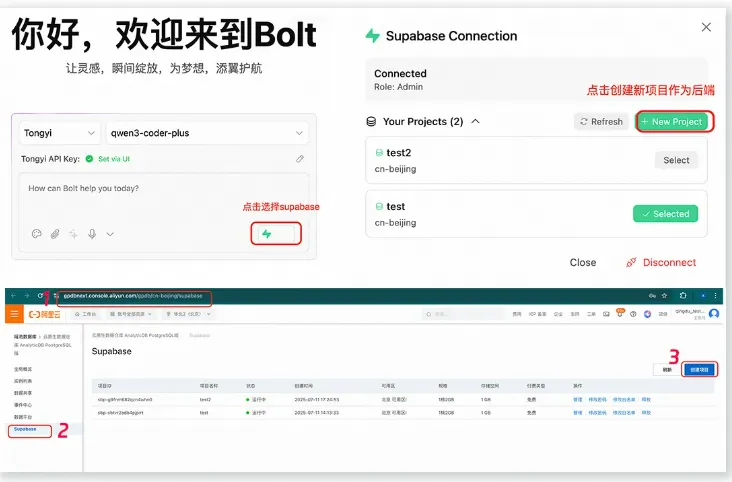
Task: Click the first blue action link in test row
Action: click(577, 413)
